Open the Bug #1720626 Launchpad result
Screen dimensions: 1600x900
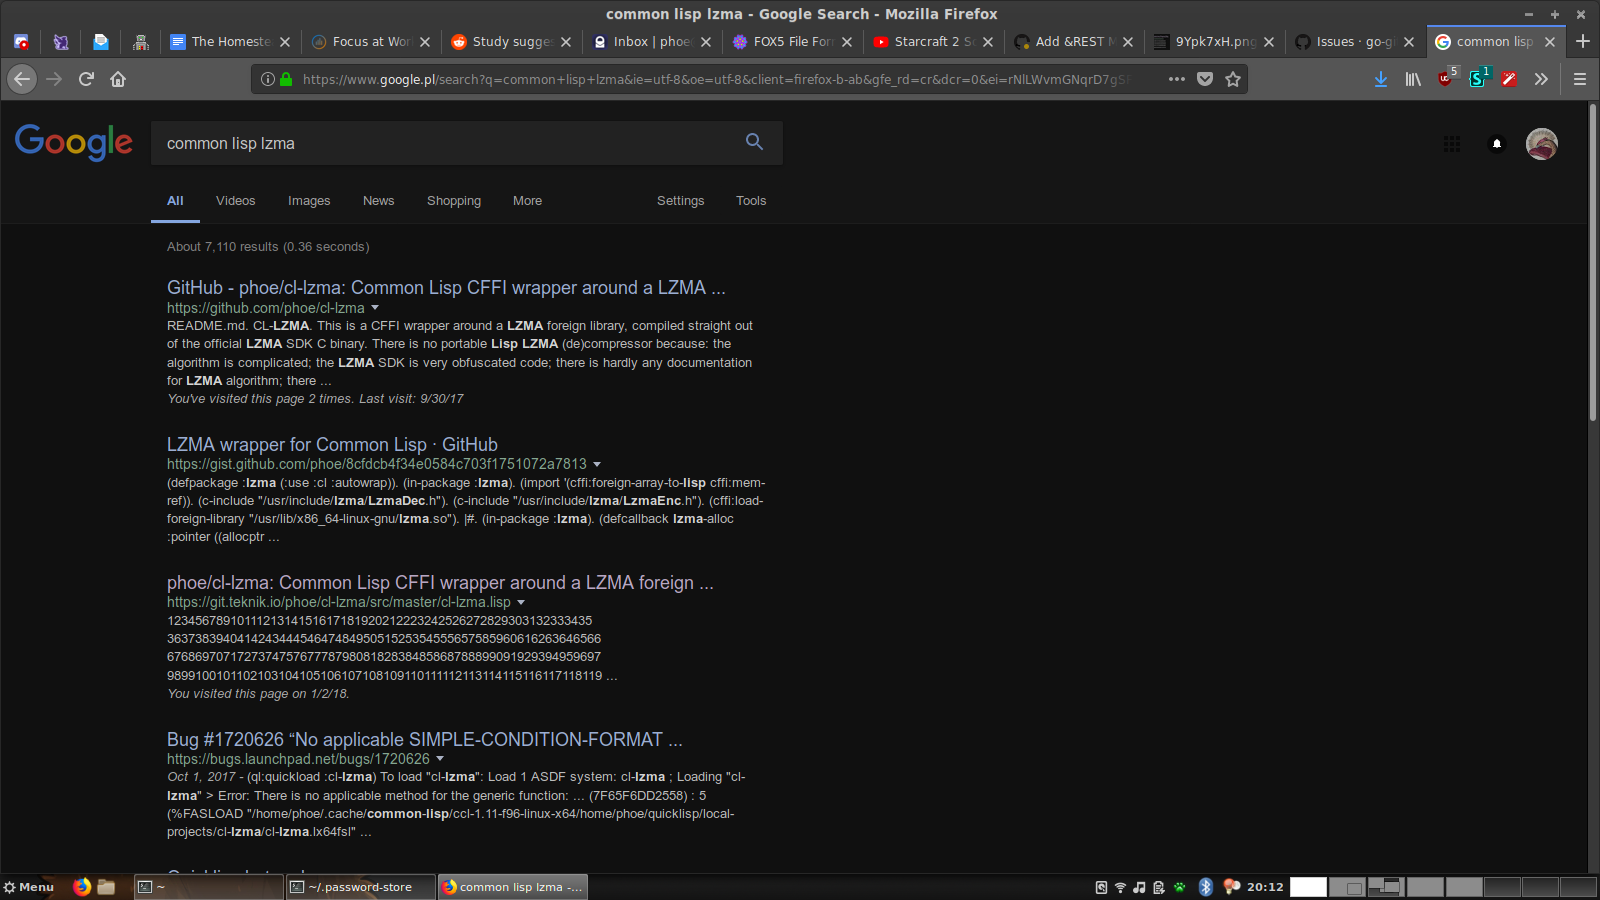click(x=425, y=739)
